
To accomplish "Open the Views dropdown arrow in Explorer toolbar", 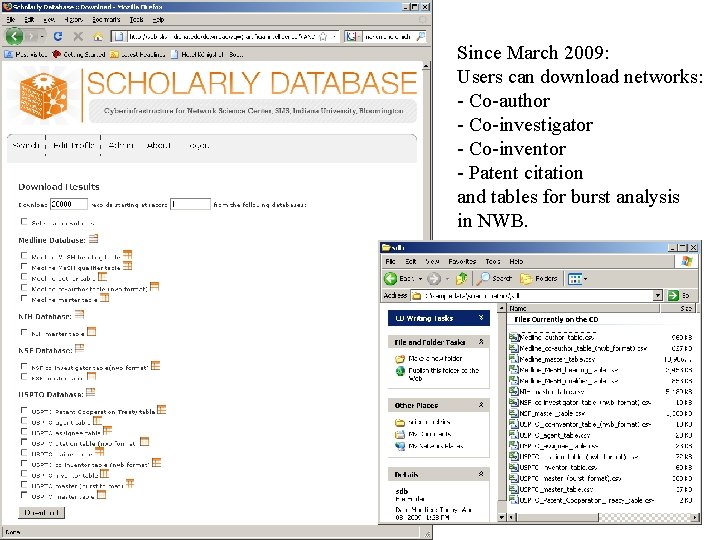I will click(585, 279).
